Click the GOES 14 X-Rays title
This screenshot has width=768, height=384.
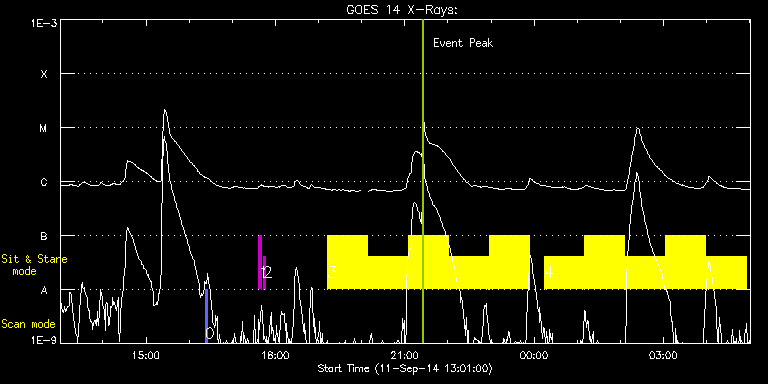coord(402,10)
